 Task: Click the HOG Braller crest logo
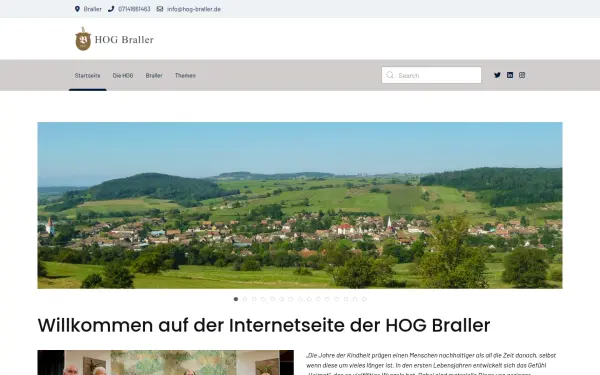[x=83, y=39]
